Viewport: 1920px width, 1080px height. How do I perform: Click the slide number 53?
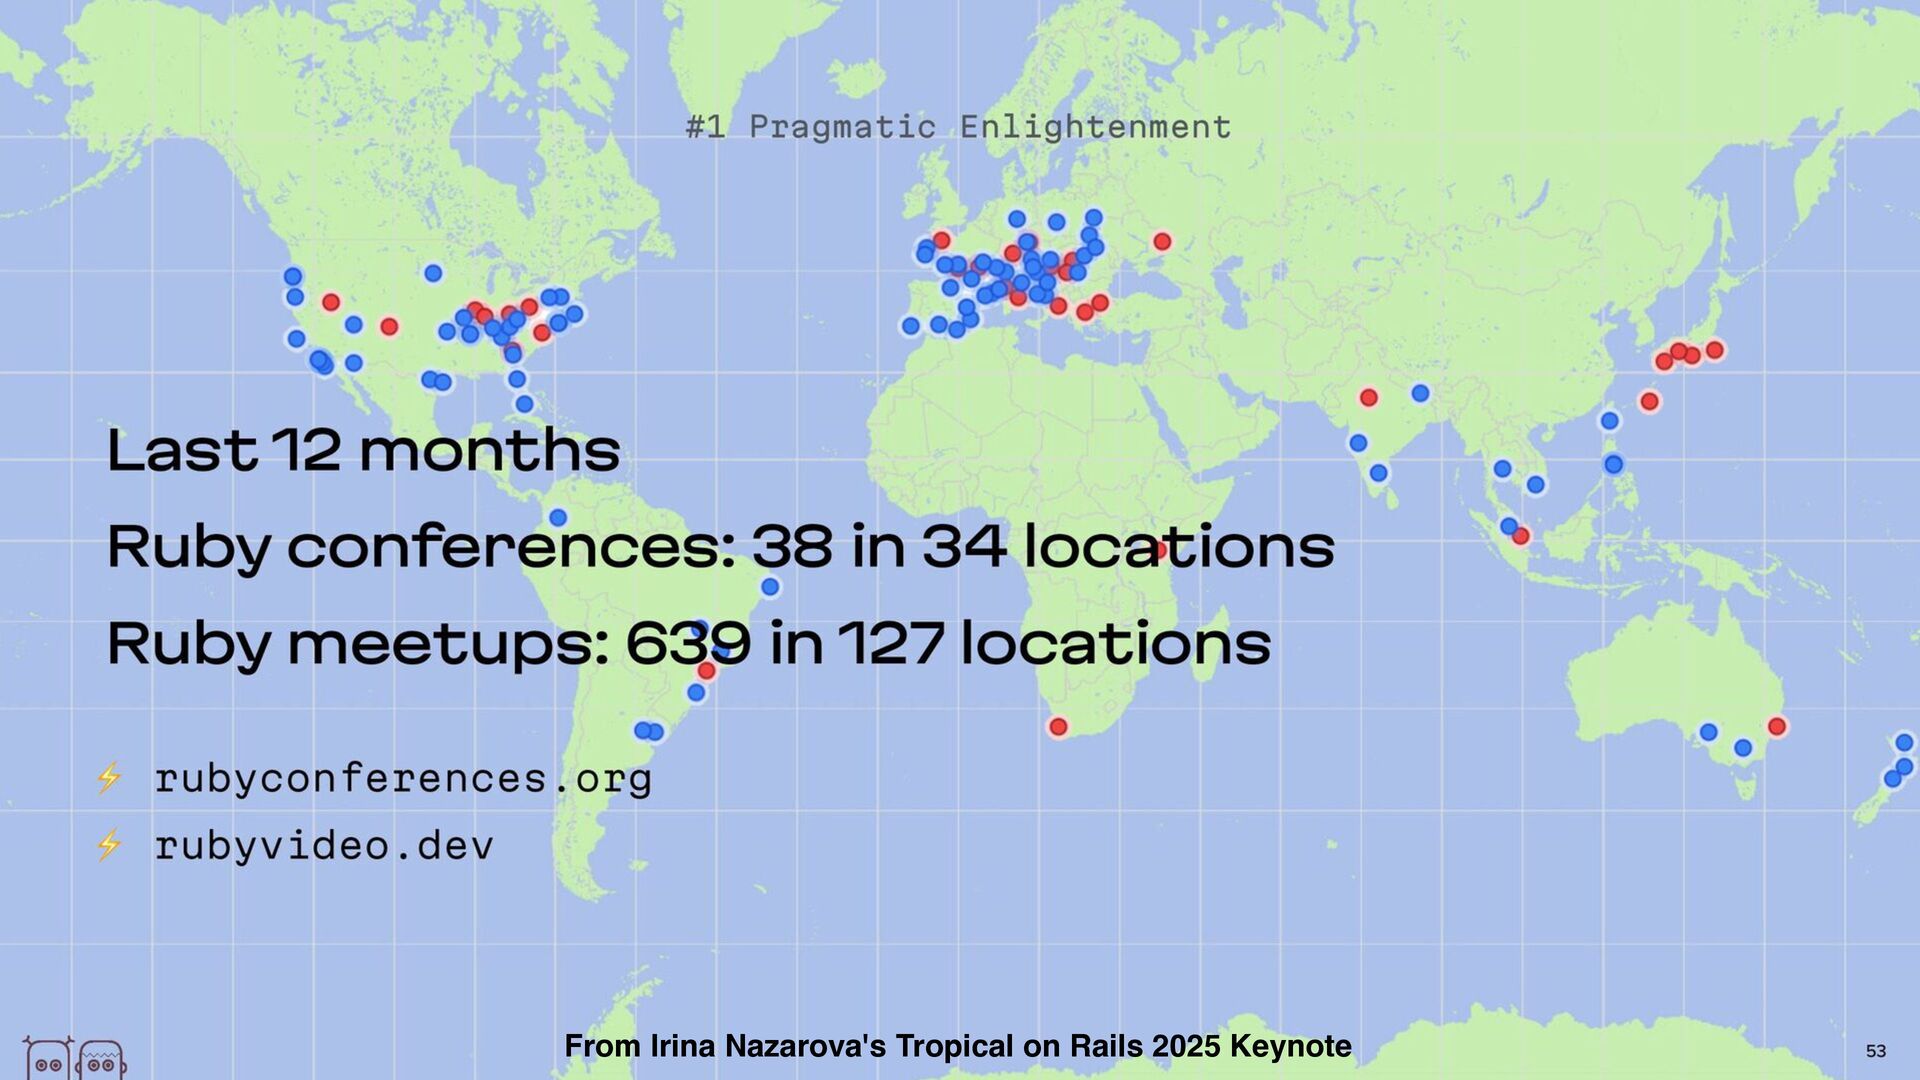pyautogui.click(x=1875, y=1051)
